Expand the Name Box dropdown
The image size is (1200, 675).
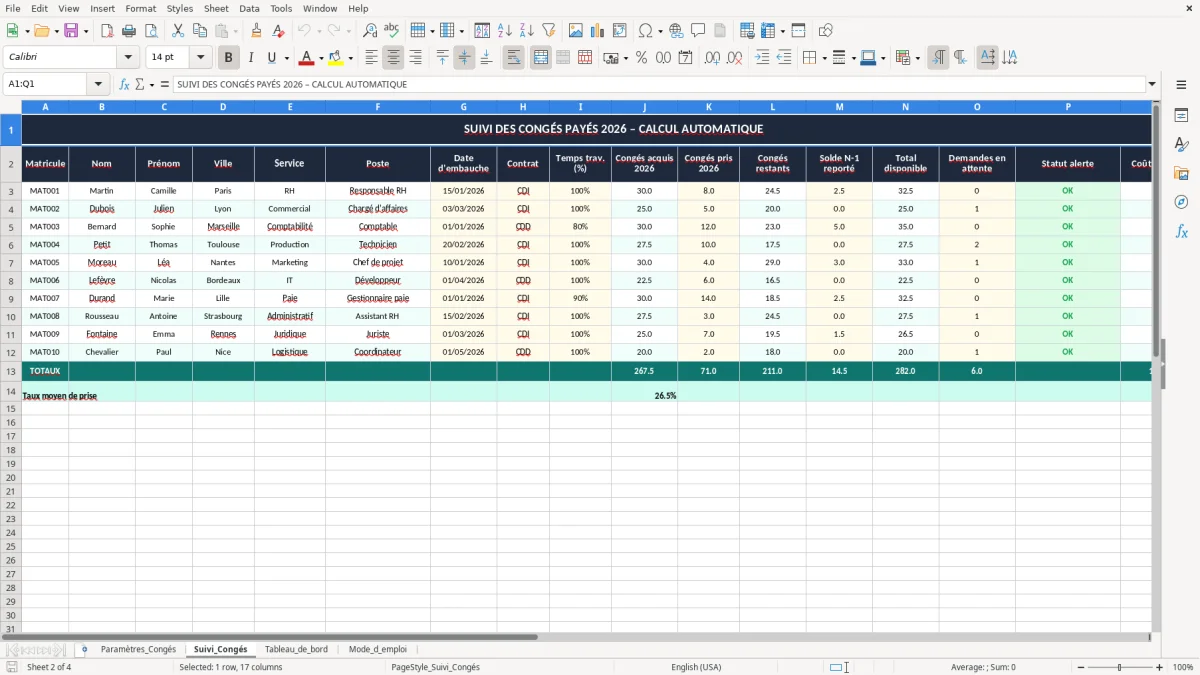(x=98, y=84)
